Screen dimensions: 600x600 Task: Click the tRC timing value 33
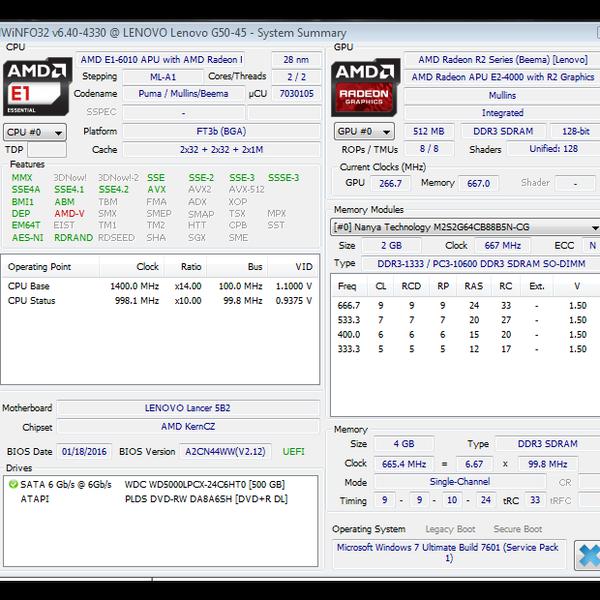click(x=535, y=501)
